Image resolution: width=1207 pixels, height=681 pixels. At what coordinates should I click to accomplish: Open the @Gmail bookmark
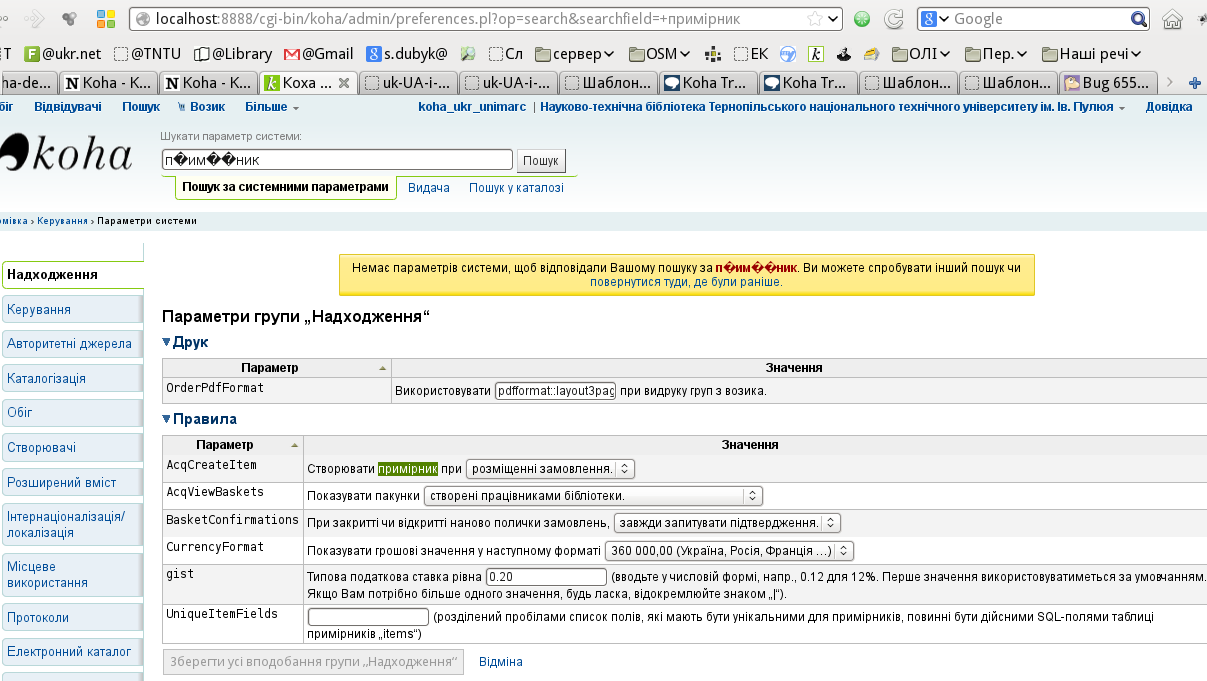(318, 54)
